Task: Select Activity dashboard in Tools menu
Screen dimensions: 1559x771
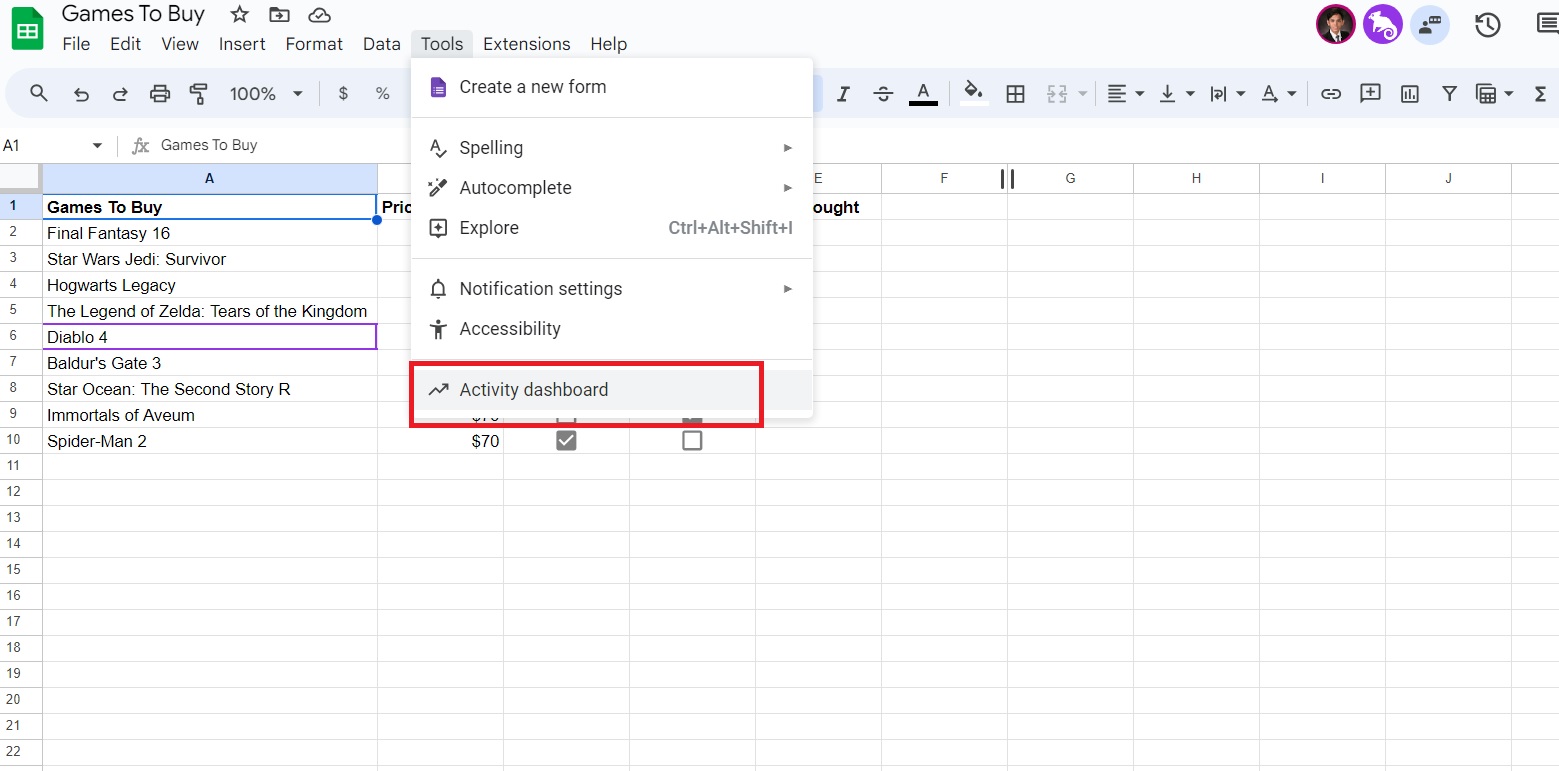Action: [x=612, y=390]
